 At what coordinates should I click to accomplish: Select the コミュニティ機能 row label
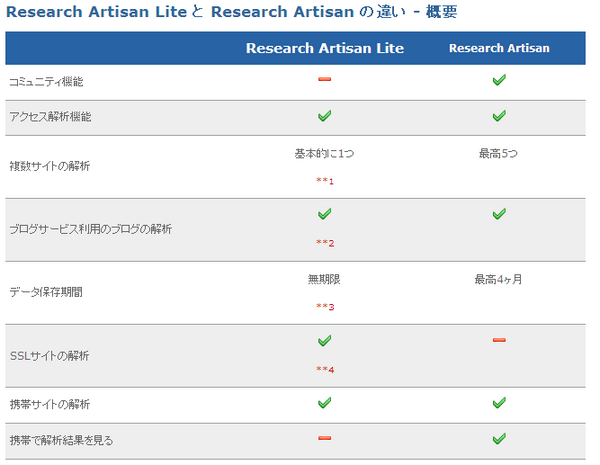click(46, 82)
